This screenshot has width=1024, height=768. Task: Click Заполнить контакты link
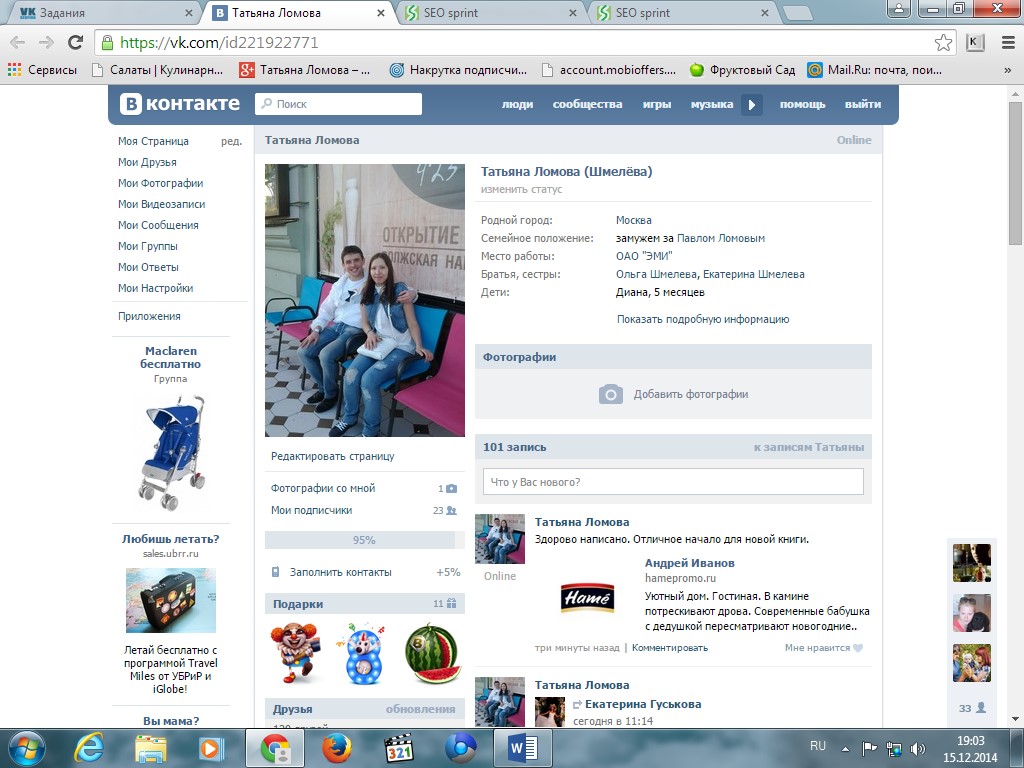[340, 572]
